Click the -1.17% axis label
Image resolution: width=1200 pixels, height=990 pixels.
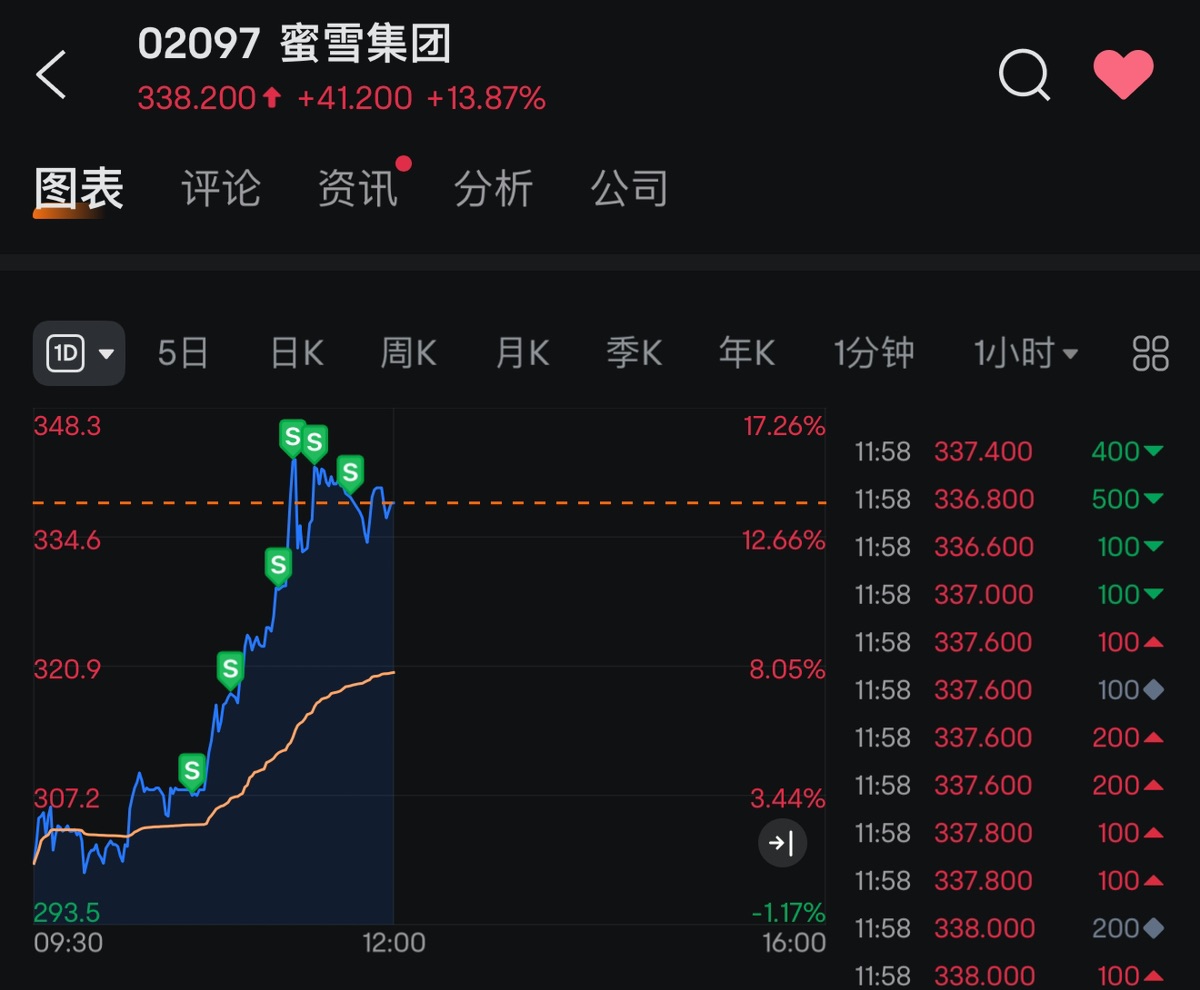788,912
